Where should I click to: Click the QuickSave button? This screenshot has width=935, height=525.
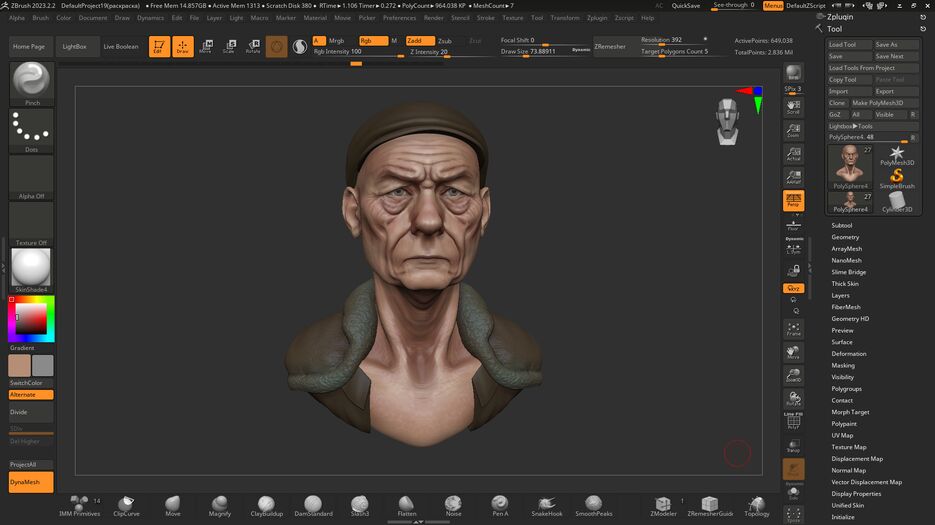point(686,5)
